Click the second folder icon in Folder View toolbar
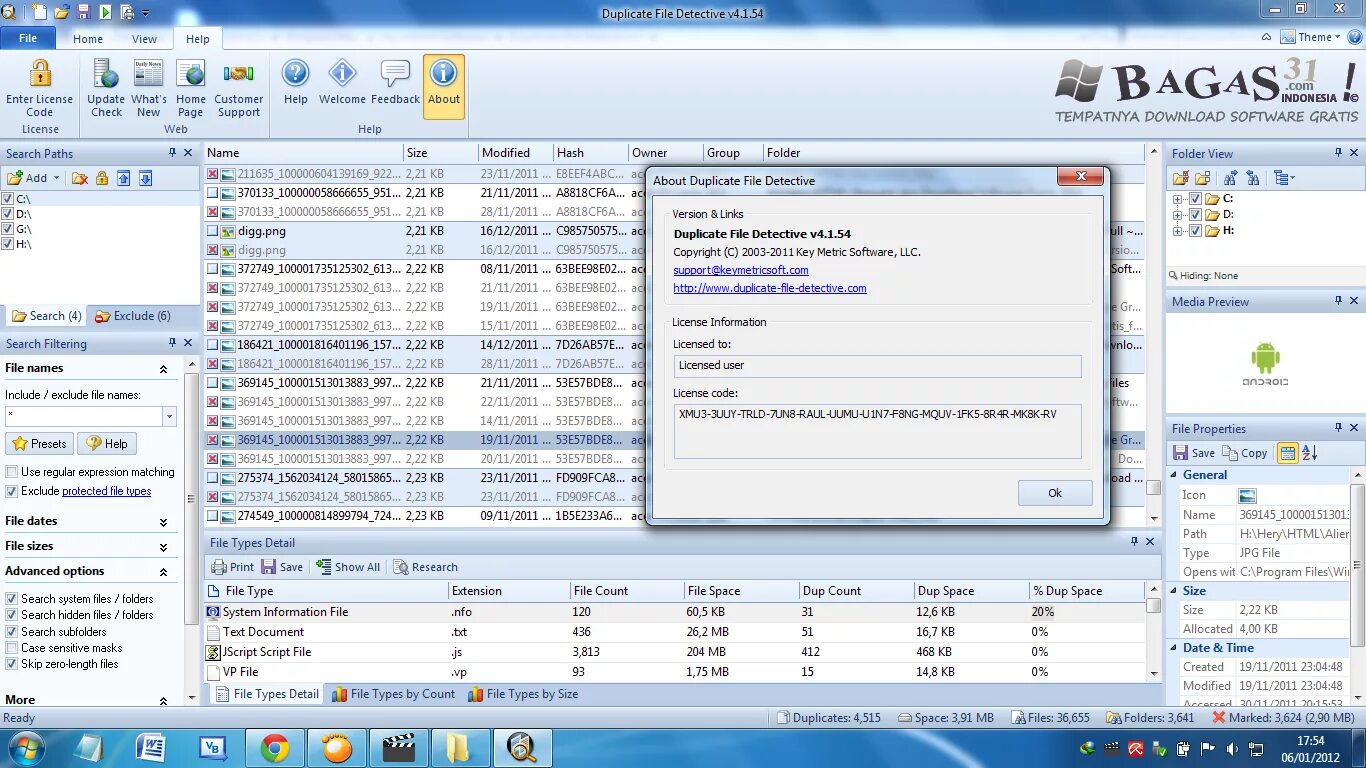The width and height of the screenshot is (1366, 768). pos(1203,178)
